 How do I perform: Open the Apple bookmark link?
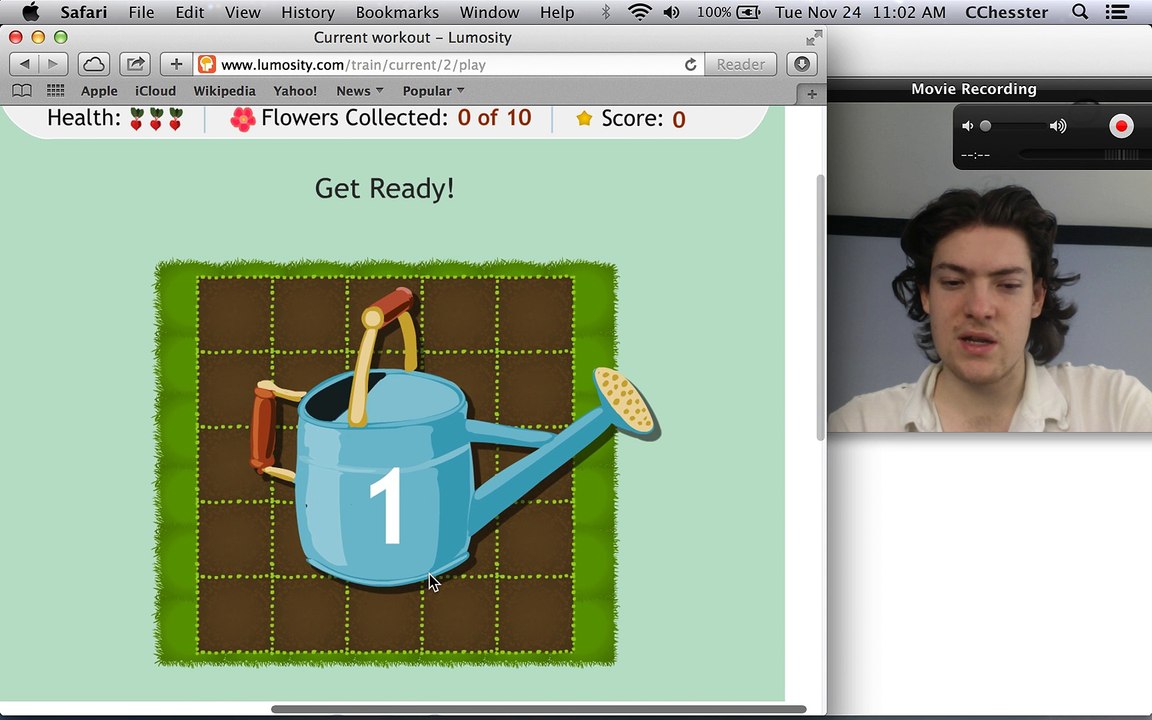[99, 90]
